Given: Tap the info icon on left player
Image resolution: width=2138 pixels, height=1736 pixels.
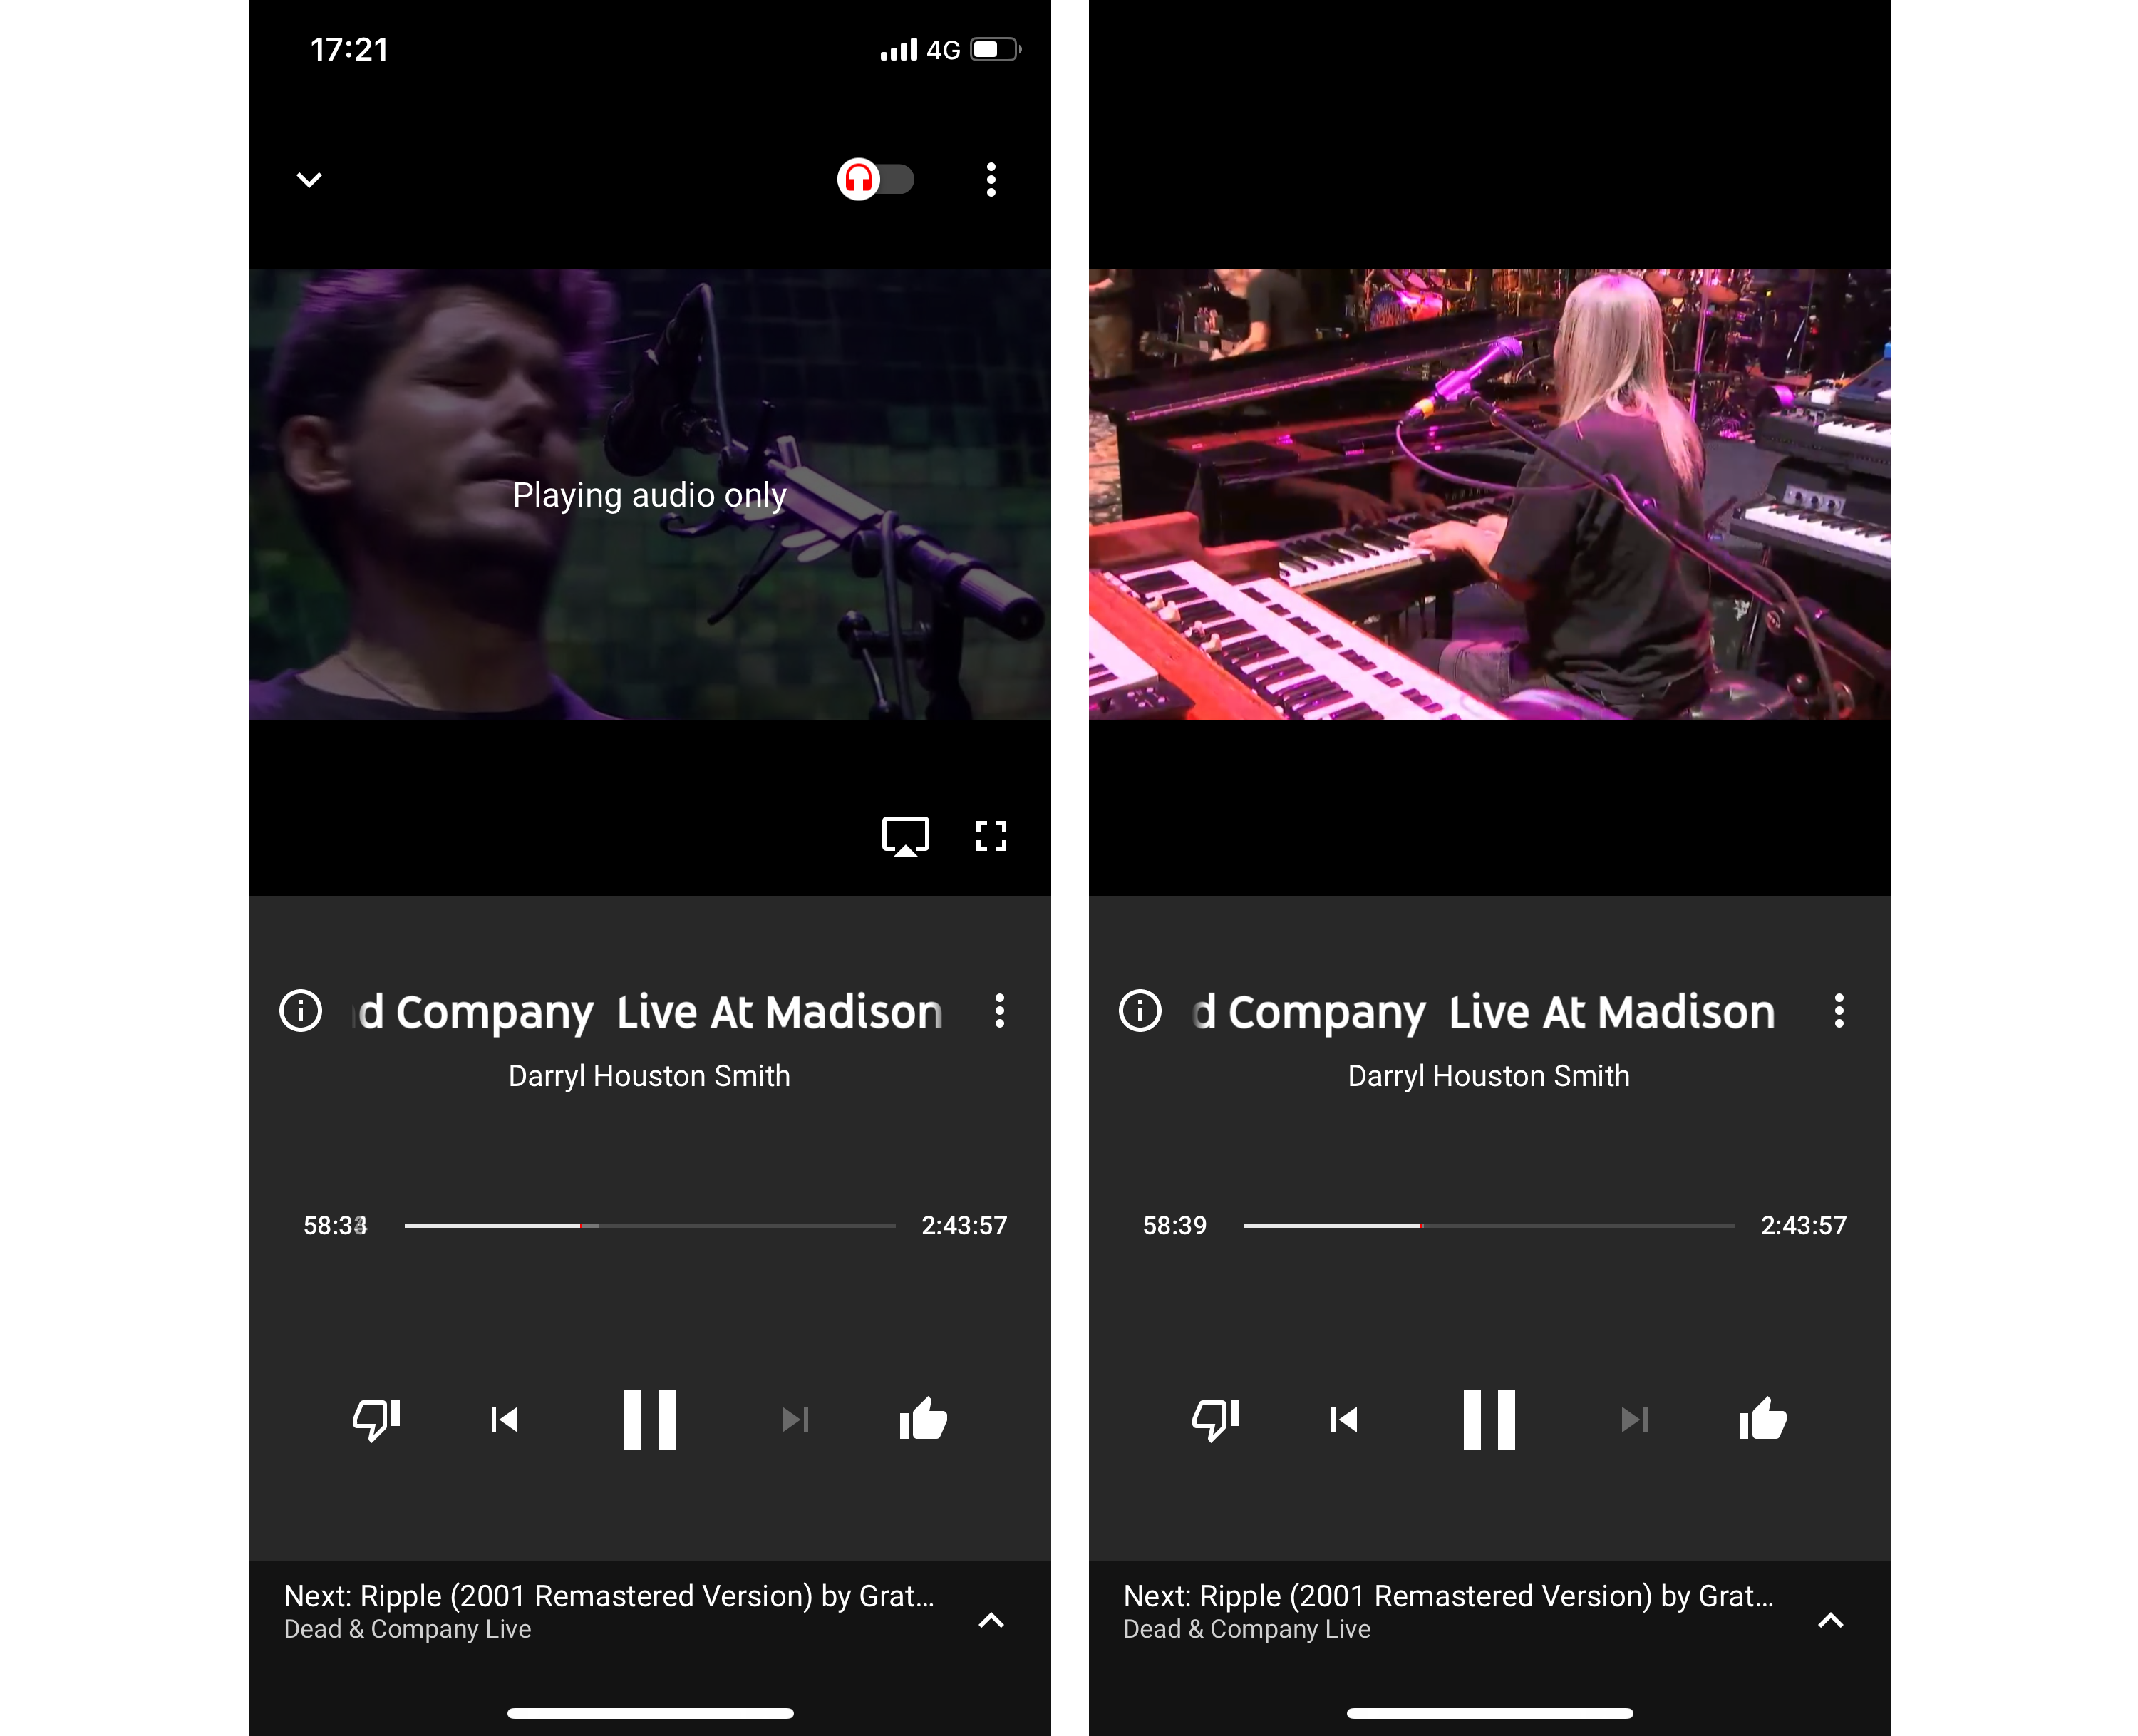Looking at the screenshot, I should [x=299, y=1010].
